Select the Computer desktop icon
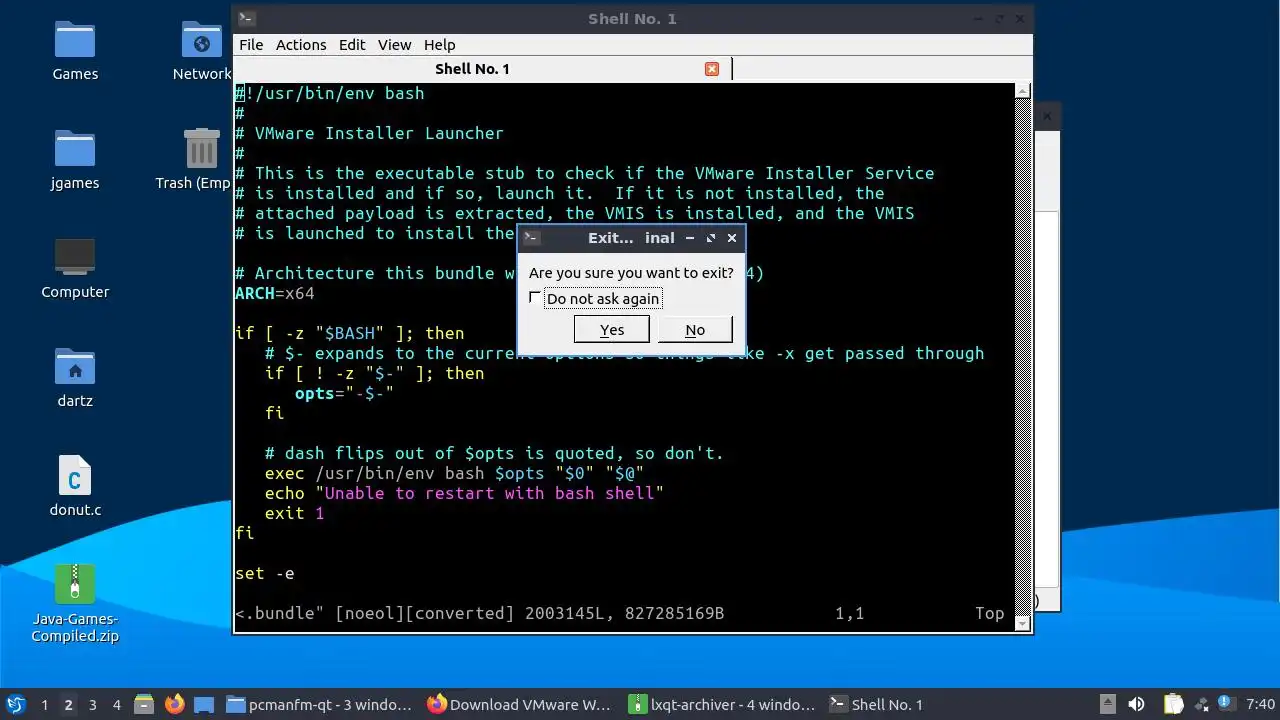 click(75, 268)
